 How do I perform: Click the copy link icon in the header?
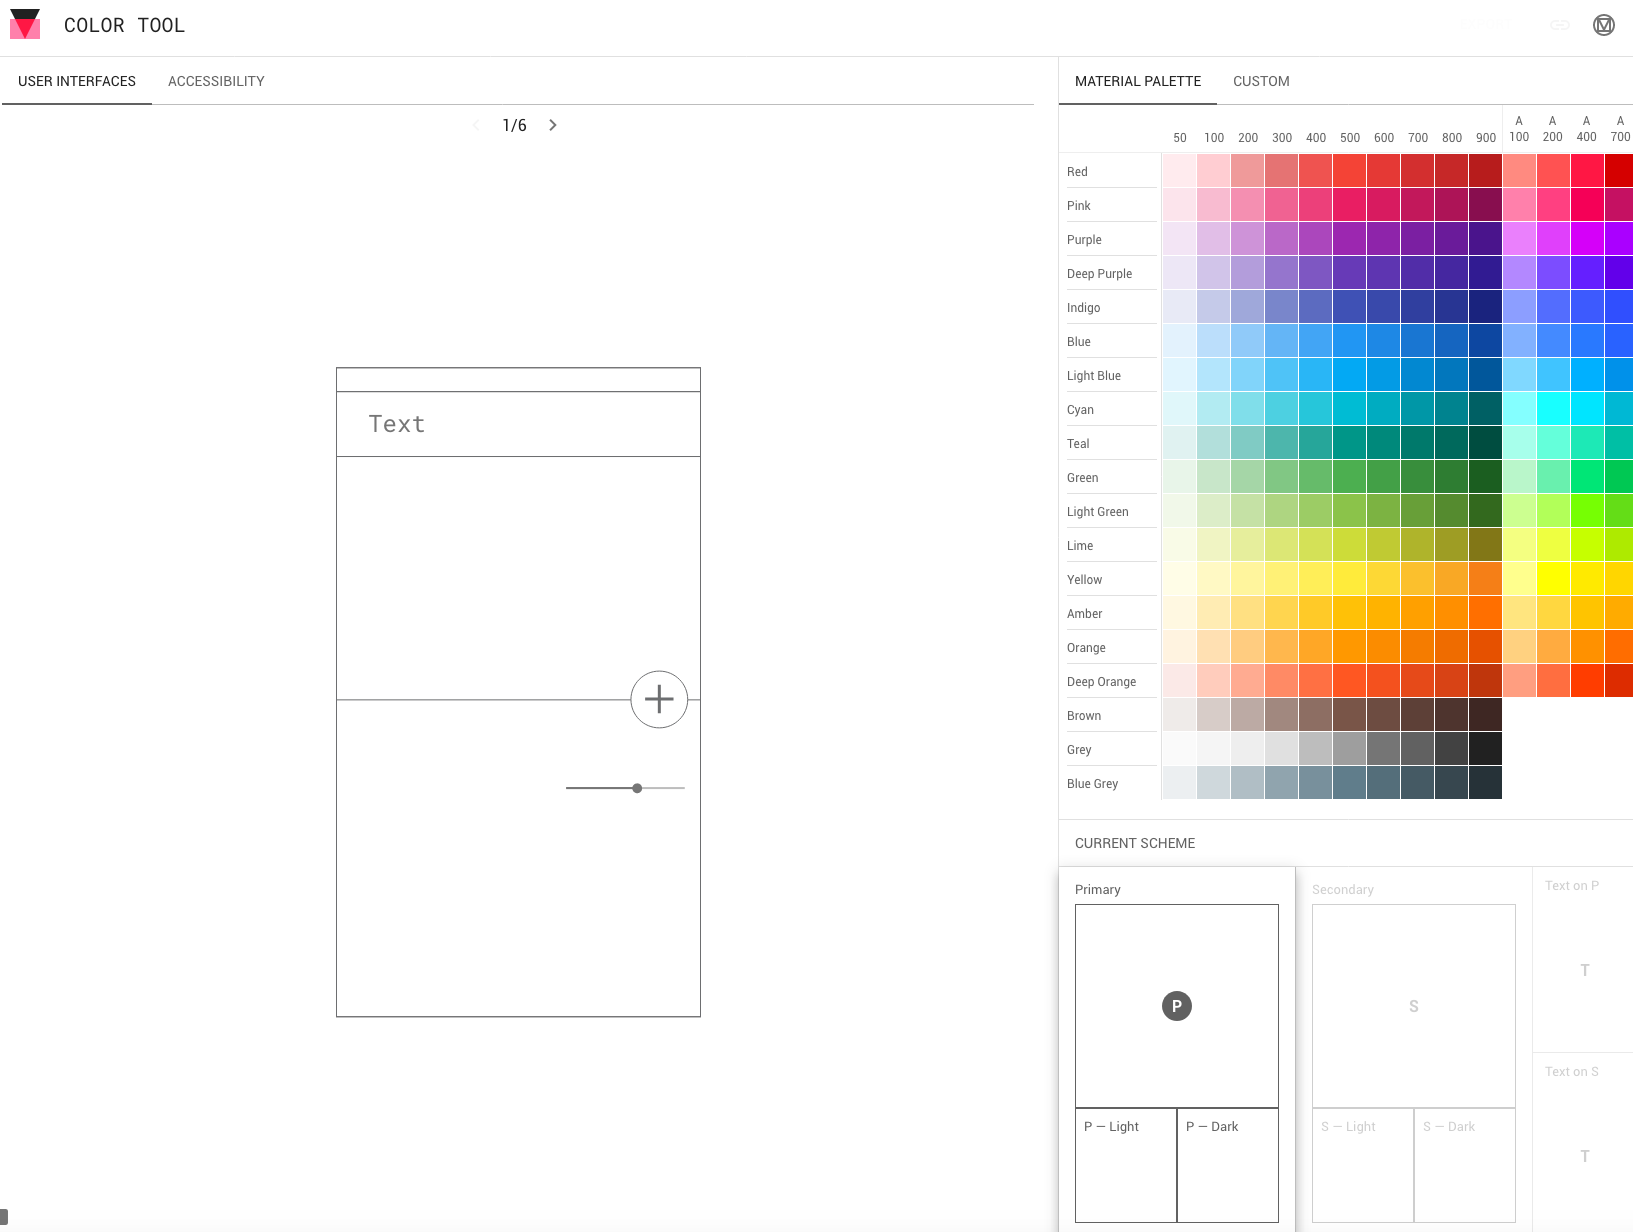tap(1560, 25)
